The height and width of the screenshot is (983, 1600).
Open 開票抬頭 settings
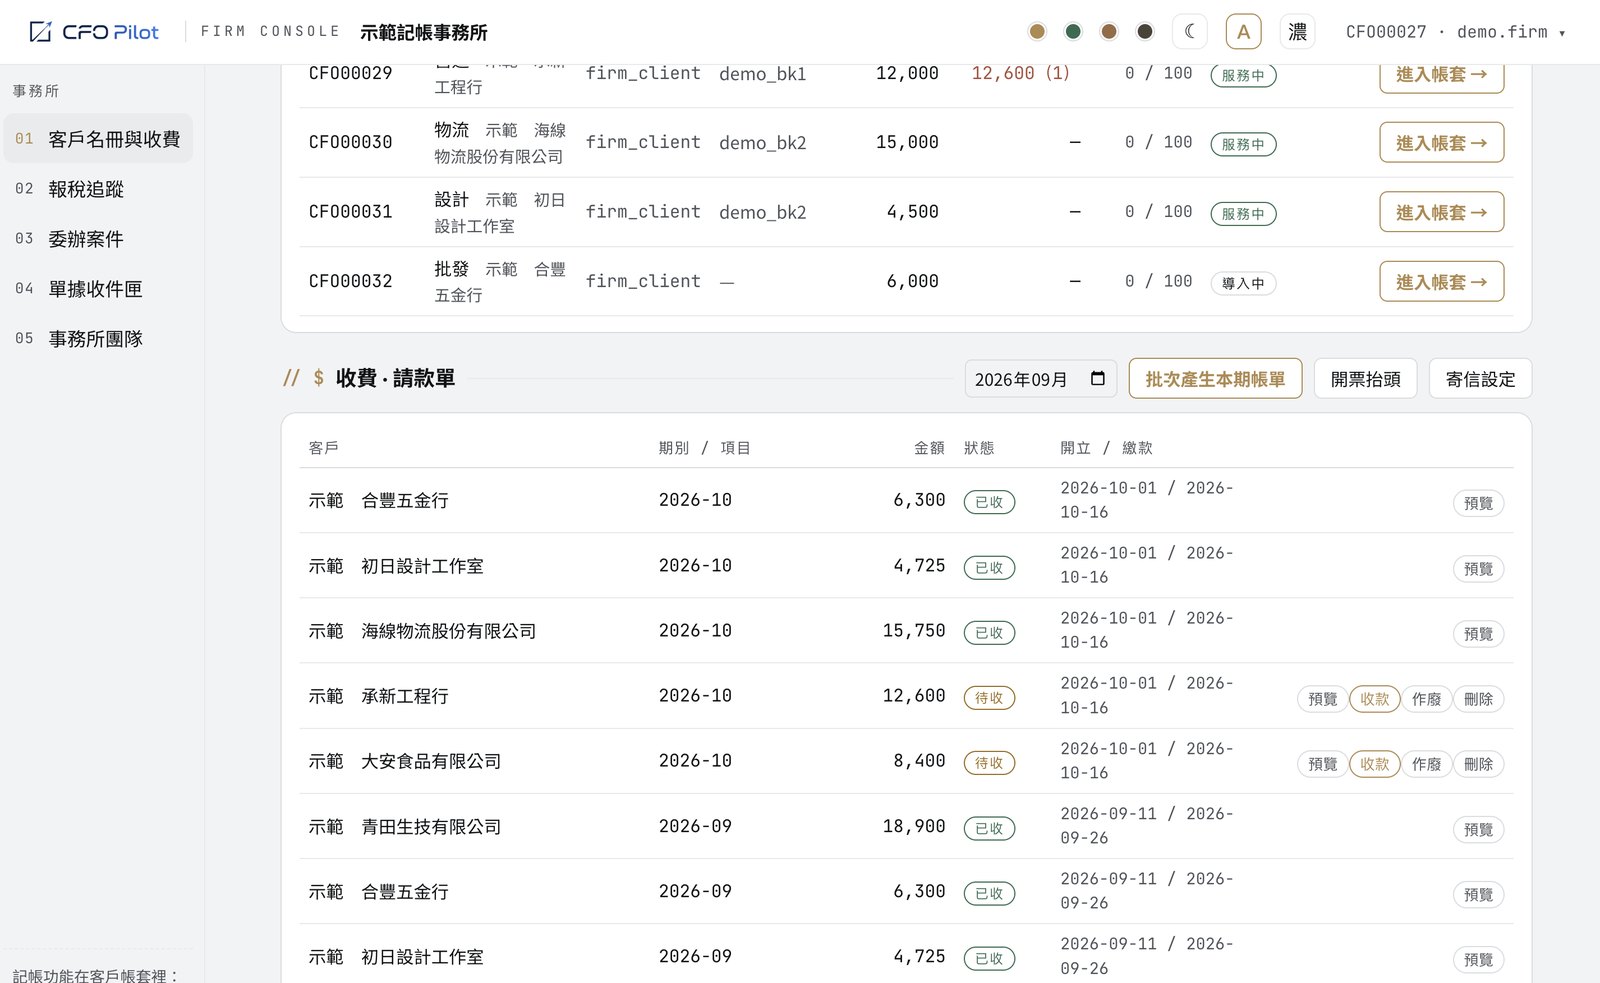1365,379
